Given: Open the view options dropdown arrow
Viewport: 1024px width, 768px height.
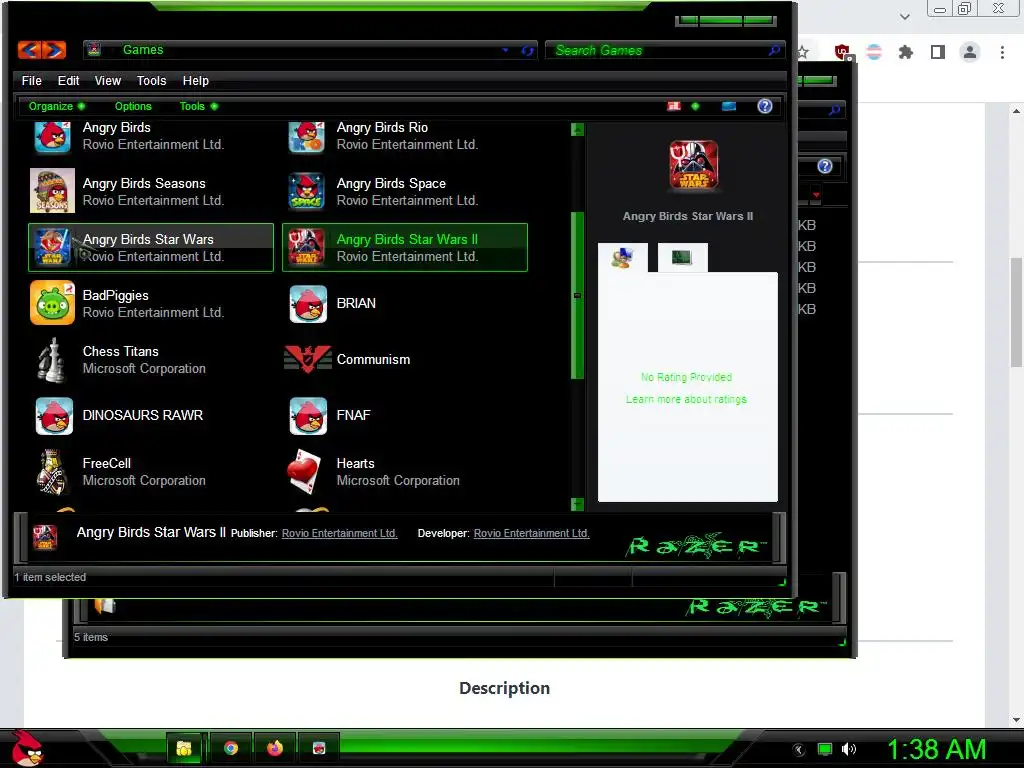Looking at the screenshot, I should click(695, 106).
